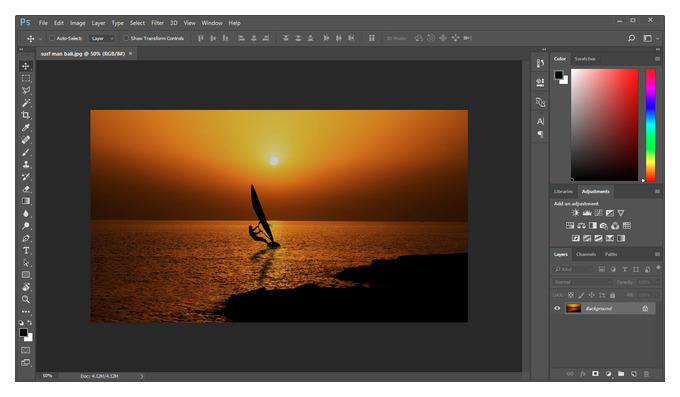Image resolution: width=680 pixels, height=397 pixels.
Task: Open the workspace switcher dropdown
Action: click(x=651, y=38)
